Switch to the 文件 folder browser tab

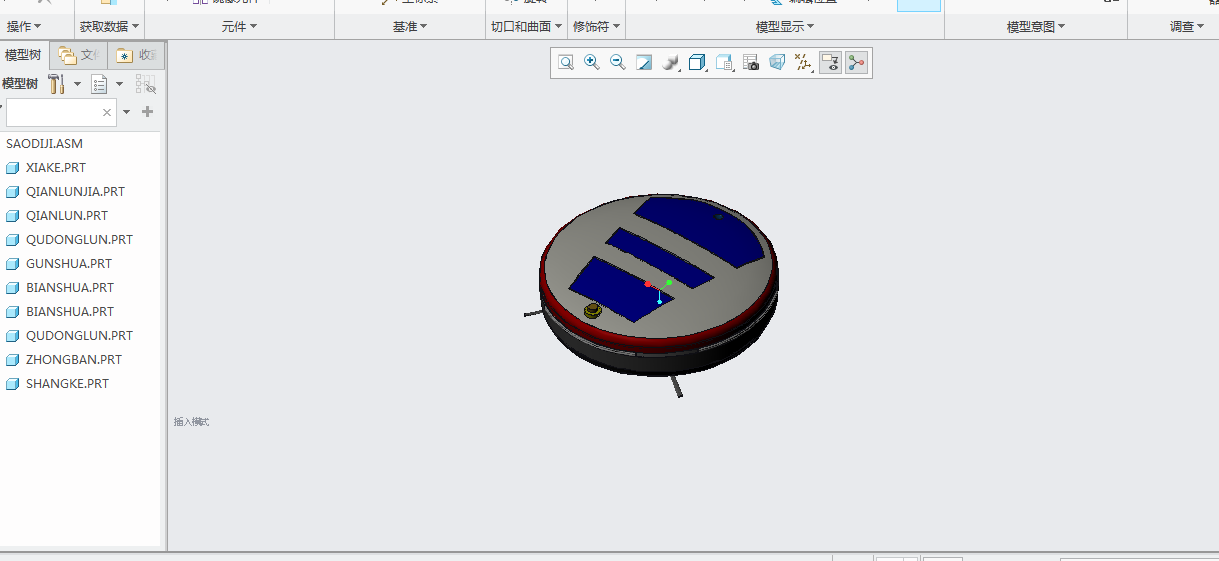click(x=78, y=55)
